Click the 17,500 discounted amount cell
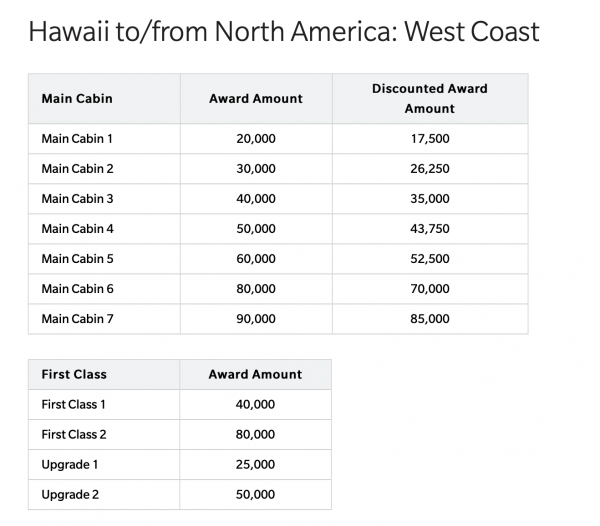This screenshot has width=600, height=526. (430, 139)
